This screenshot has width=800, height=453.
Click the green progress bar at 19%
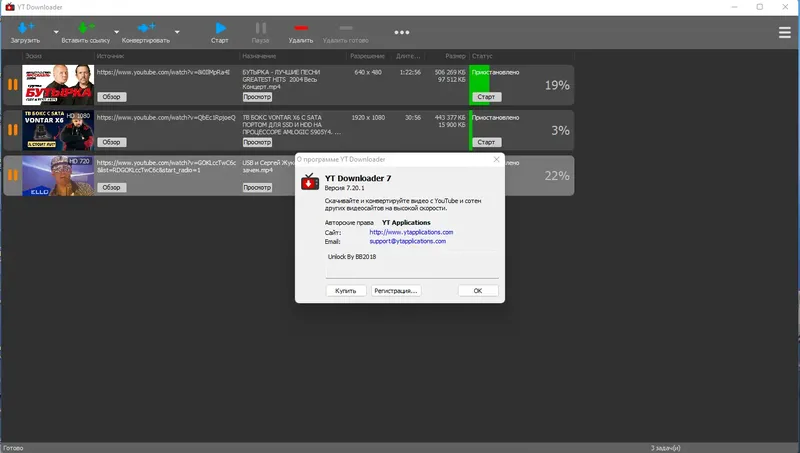(480, 85)
